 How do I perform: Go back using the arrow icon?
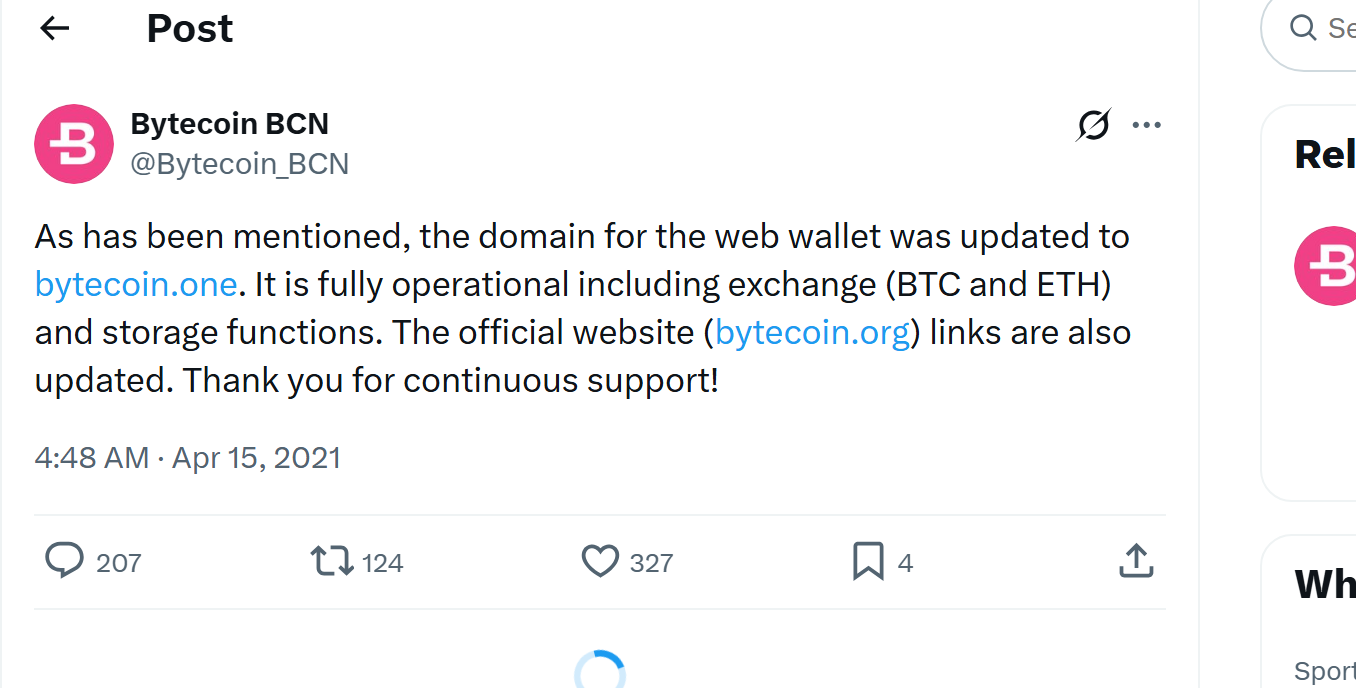tap(53, 28)
